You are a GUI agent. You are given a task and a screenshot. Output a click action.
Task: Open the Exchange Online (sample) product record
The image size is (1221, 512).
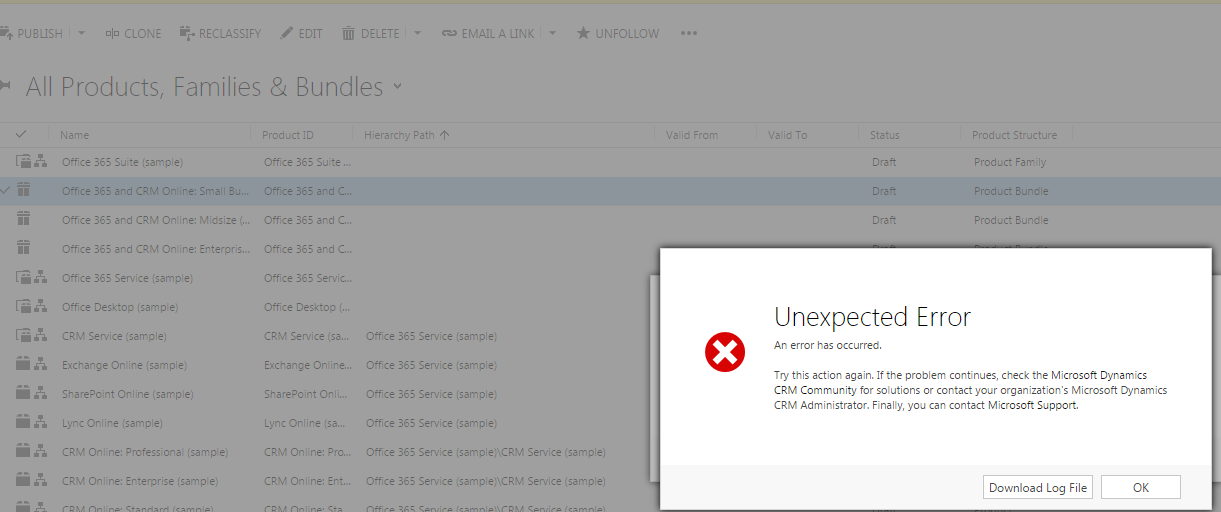pos(124,365)
